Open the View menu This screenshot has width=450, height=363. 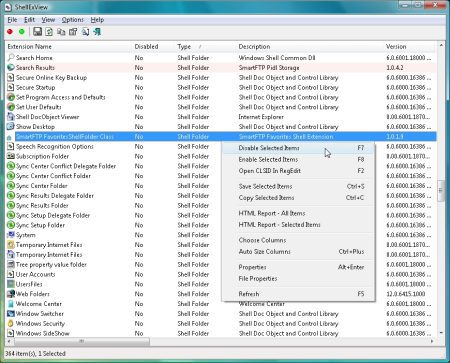pyautogui.click(x=48, y=20)
